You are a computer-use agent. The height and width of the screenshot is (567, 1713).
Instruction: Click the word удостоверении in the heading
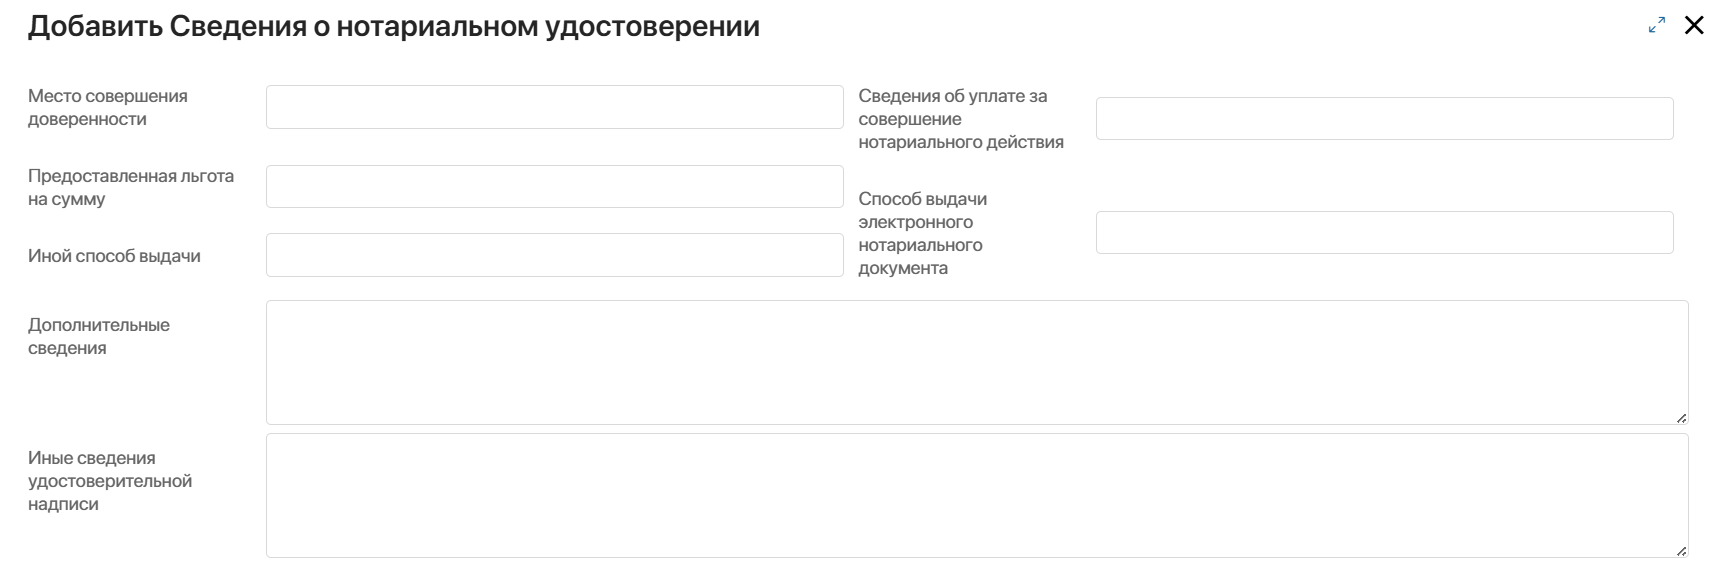[652, 27]
